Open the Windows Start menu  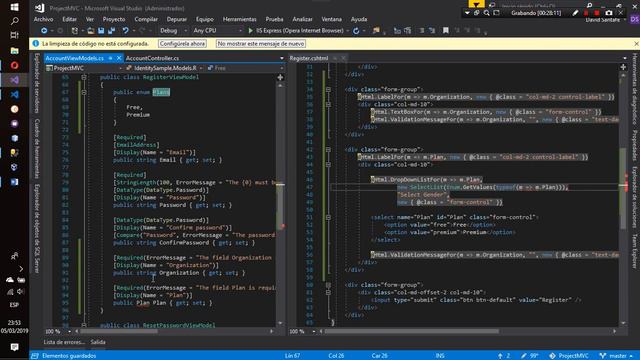pyautogui.click(x=14, y=7)
